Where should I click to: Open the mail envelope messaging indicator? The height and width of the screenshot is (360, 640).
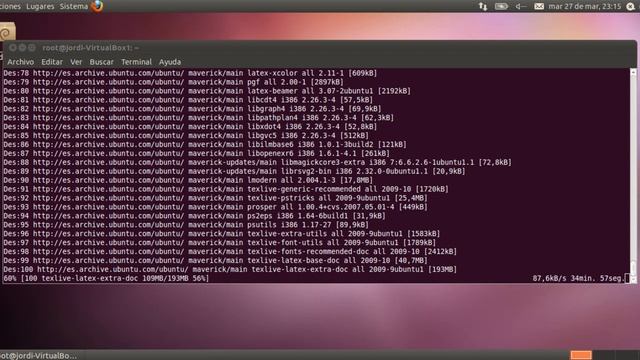tap(539, 6)
